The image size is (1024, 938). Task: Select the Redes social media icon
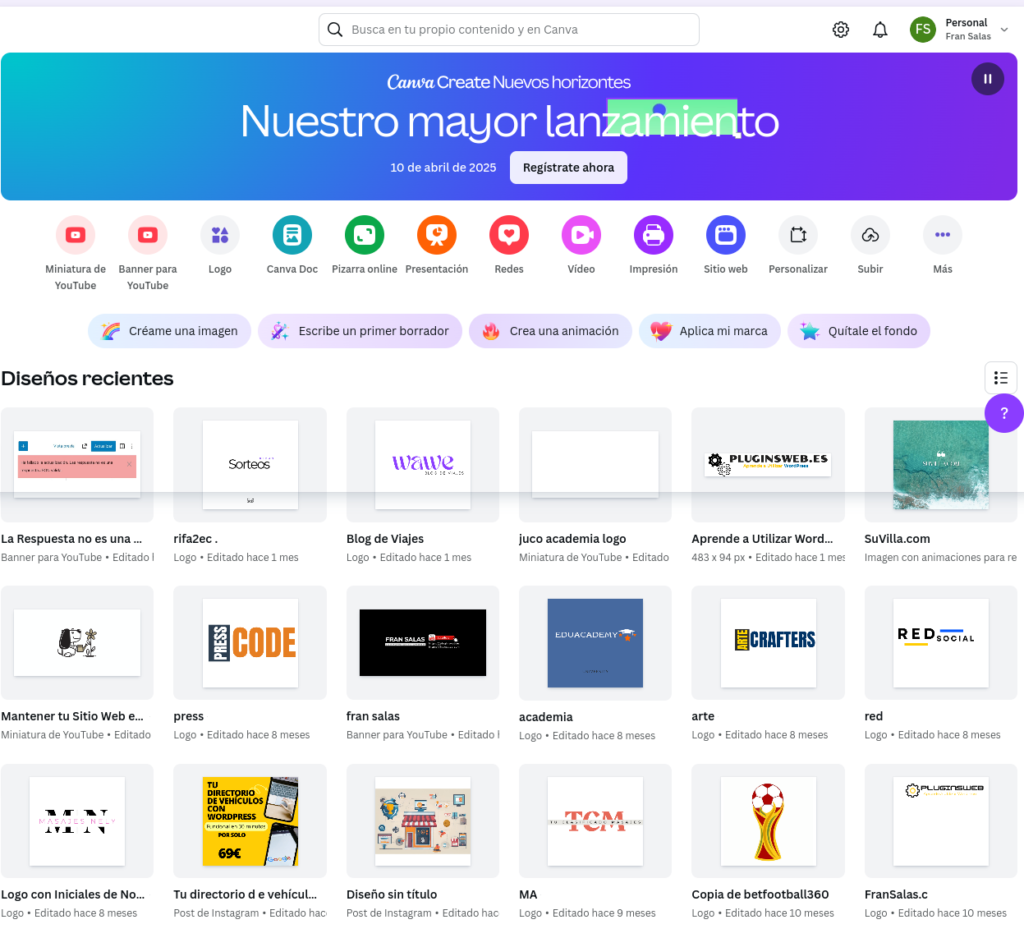click(x=509, y=234)
